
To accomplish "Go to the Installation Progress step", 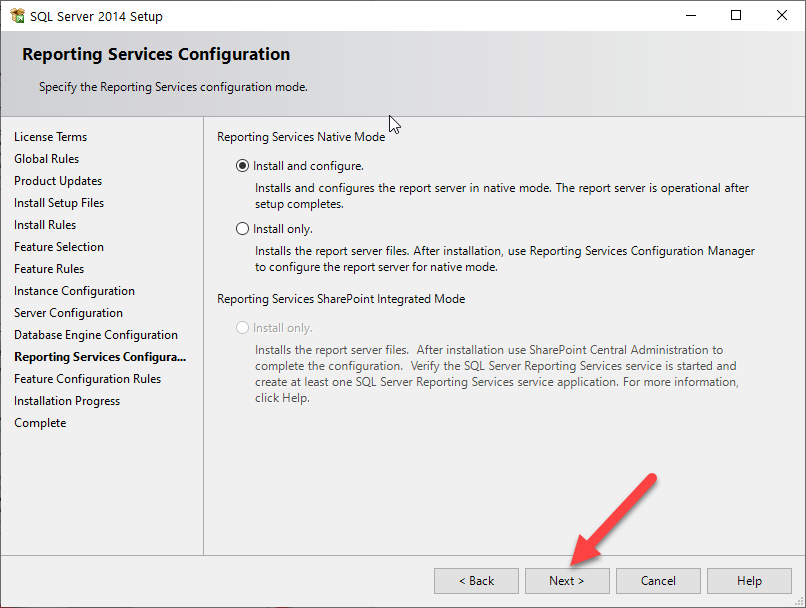I will click(x=67, y=401).
